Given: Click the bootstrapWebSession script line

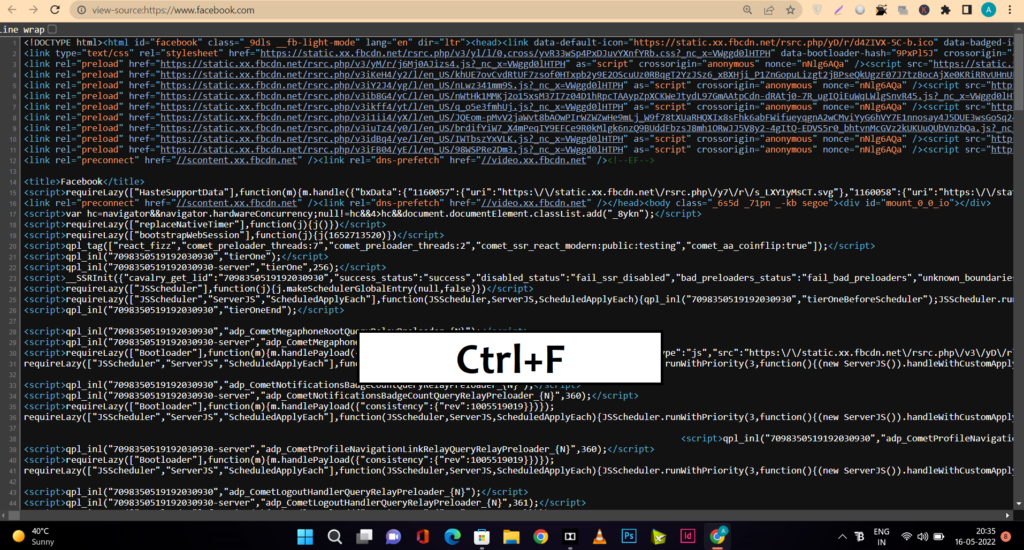Looking at the screenshot, I should (234, 235).
